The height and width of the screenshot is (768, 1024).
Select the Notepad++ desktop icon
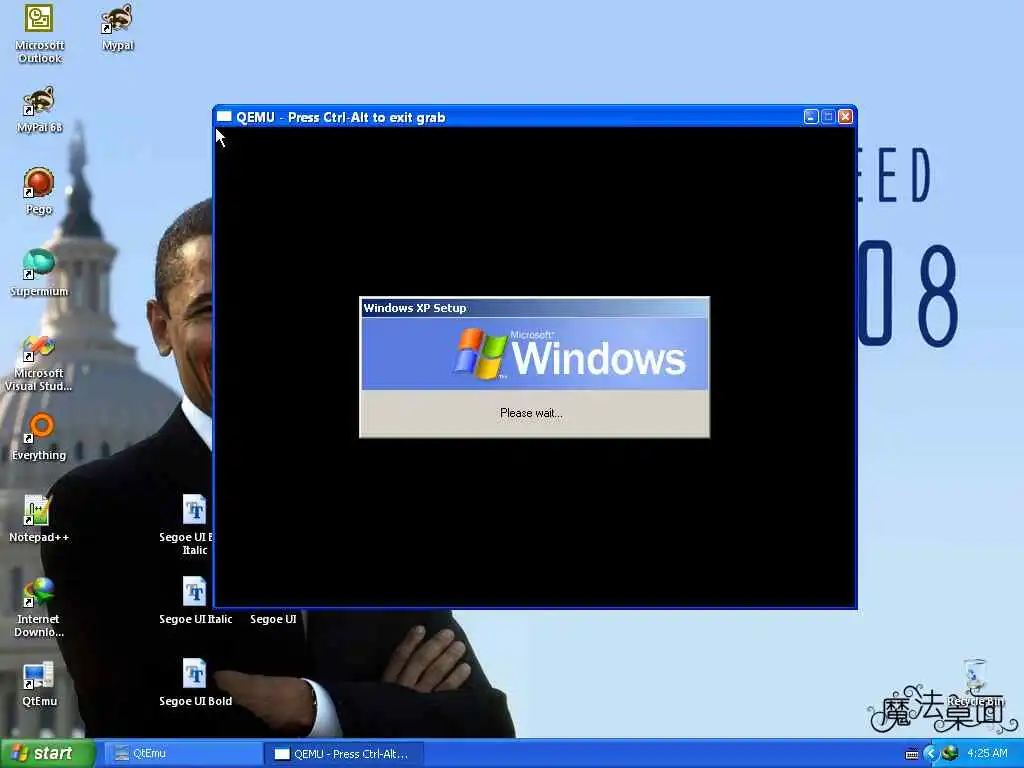39,519
